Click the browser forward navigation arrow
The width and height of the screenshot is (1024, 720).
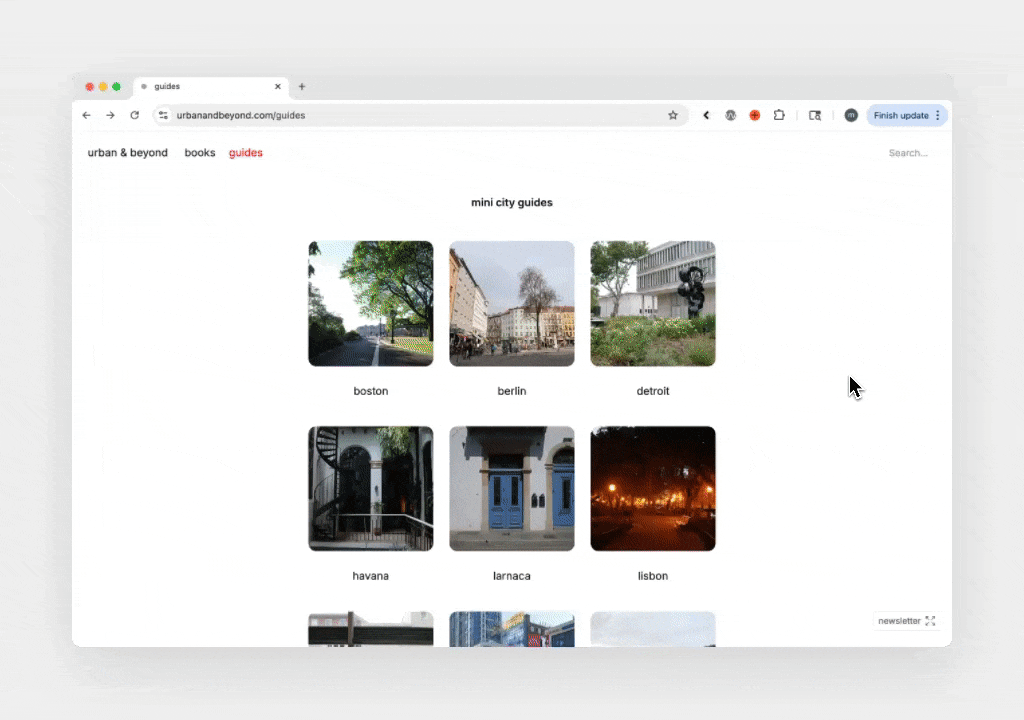(x=110, y=115)
